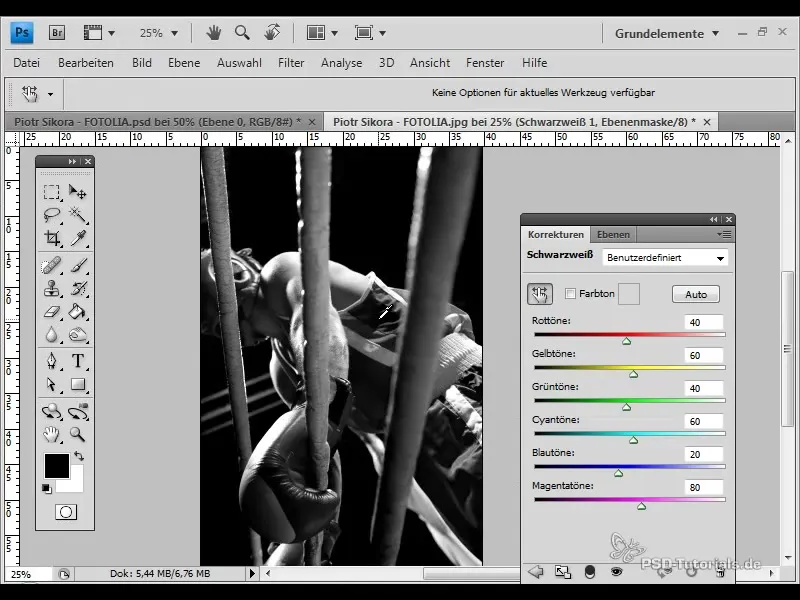Click the Auto button

pyautogui.click(x=695, y=294)
